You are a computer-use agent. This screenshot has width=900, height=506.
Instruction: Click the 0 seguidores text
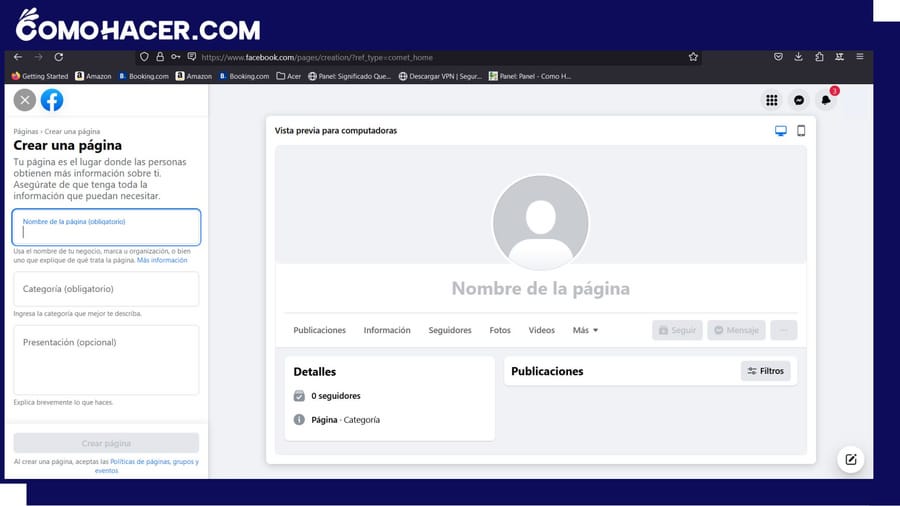pos(336,396)
